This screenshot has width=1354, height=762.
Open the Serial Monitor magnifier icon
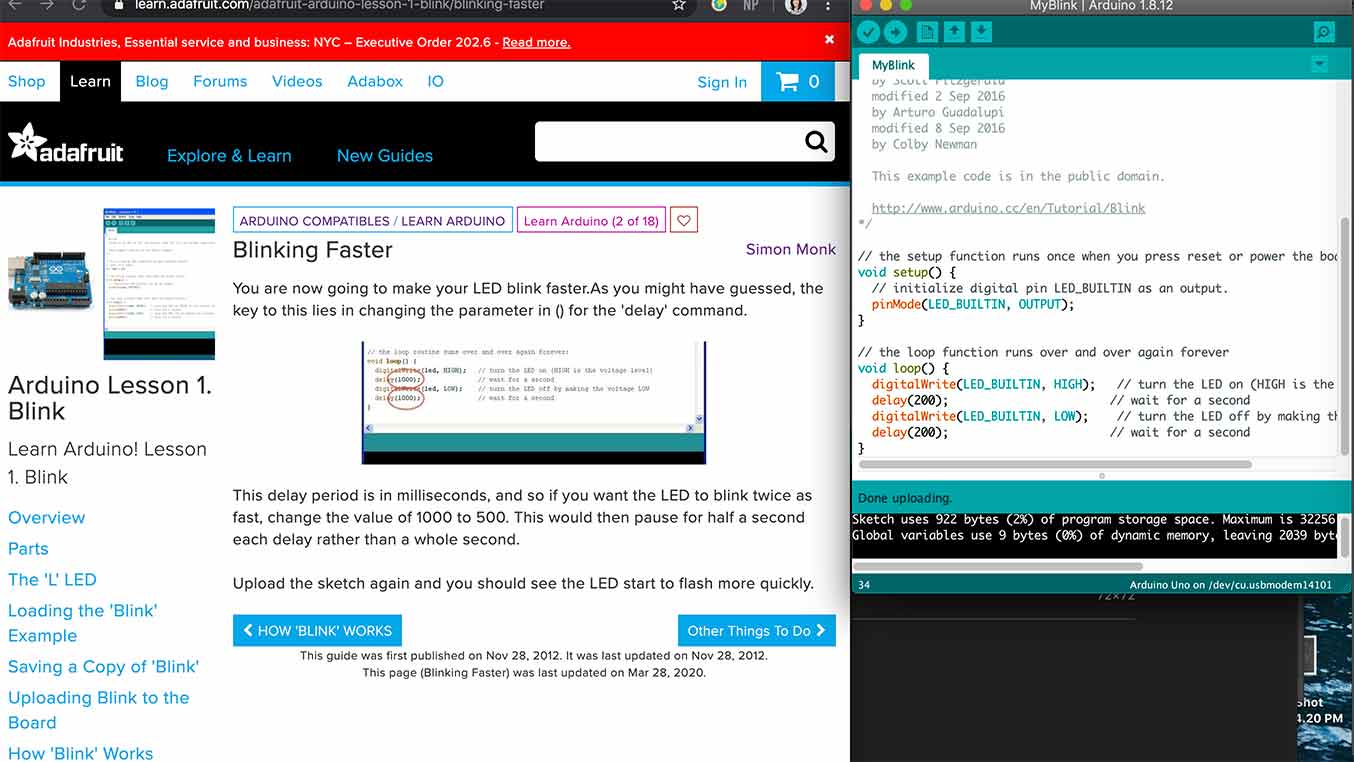pos(1324,32)
